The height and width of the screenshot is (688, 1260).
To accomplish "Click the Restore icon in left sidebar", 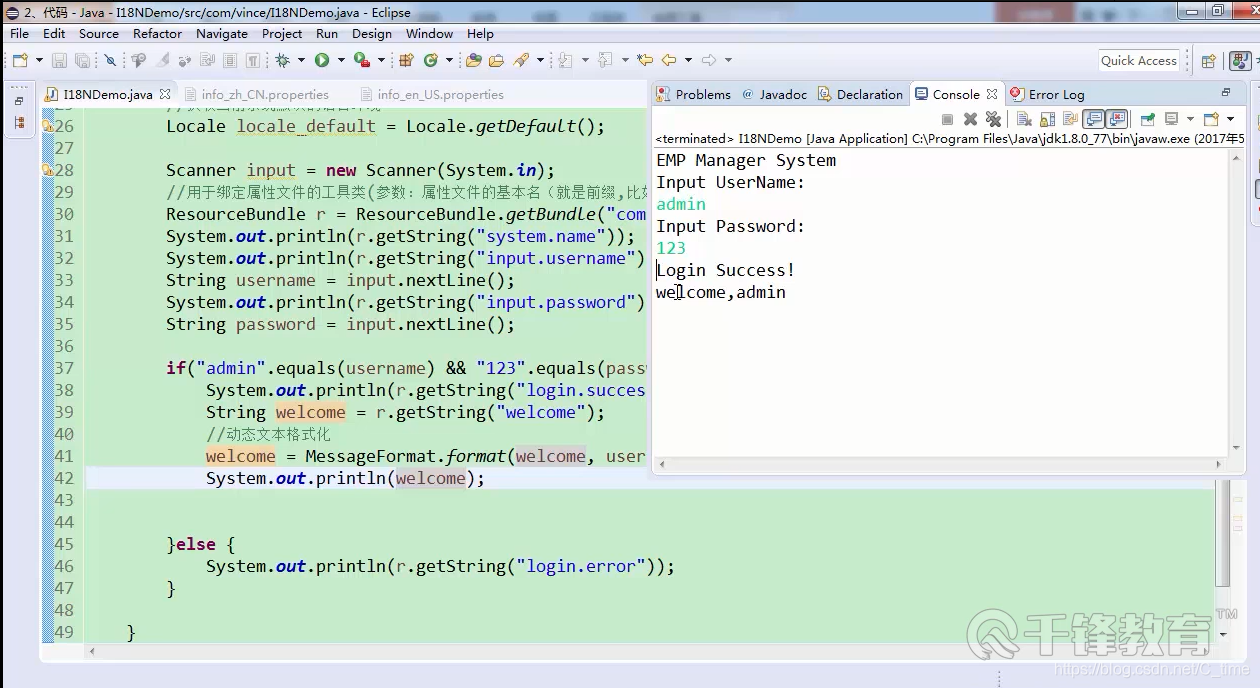I will pos(19,101).
